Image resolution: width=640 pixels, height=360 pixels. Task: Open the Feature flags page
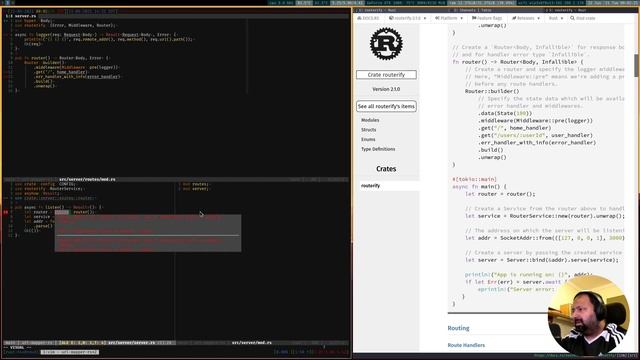[x=487, y=18]
